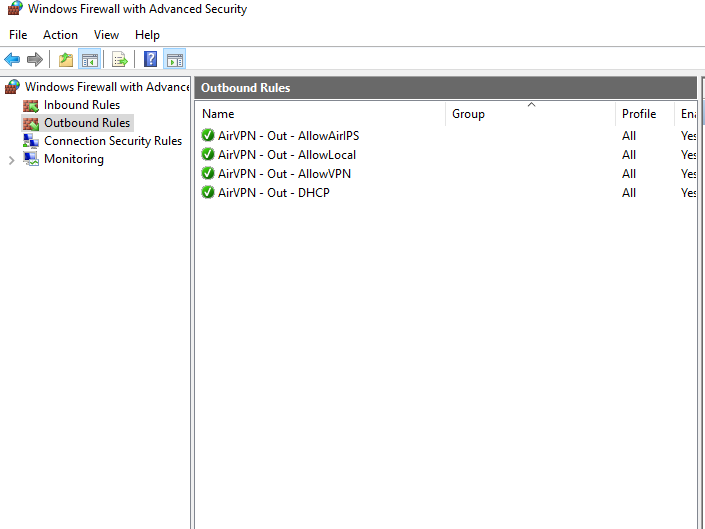This screenshot has width=705, height=529.
Task: Select Inbound Rules in the tree
Action: pos(82,105)
